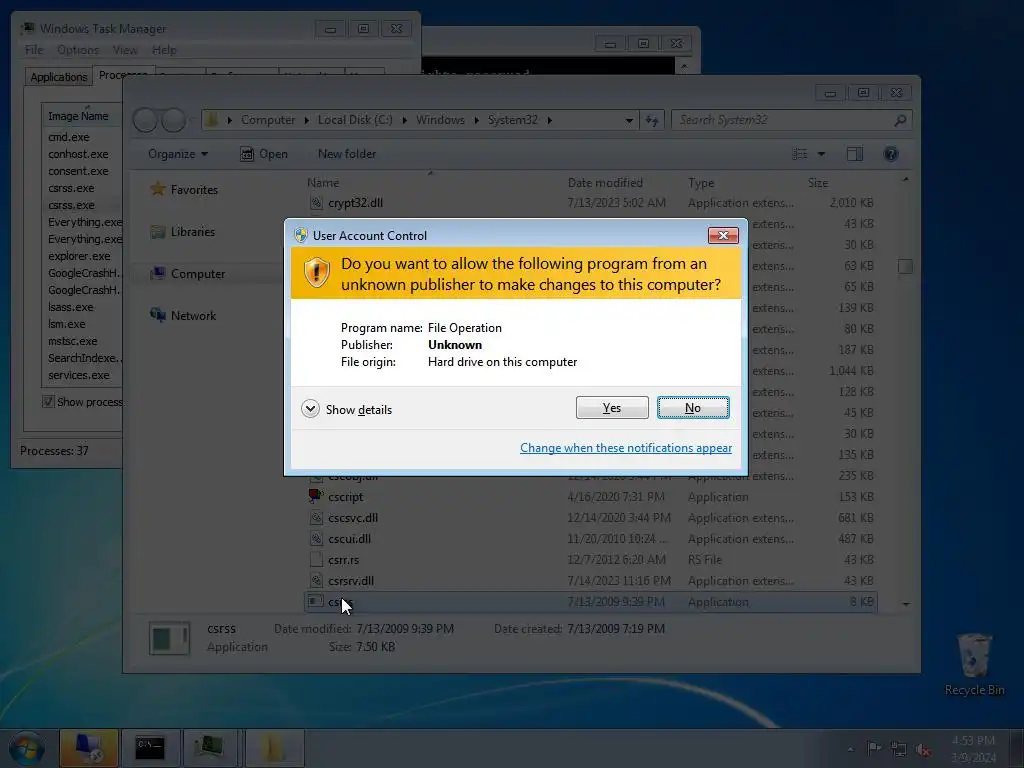
Task: Sort by Size column in Explorer
Action: pyautogui.click(x=818, y=183)
